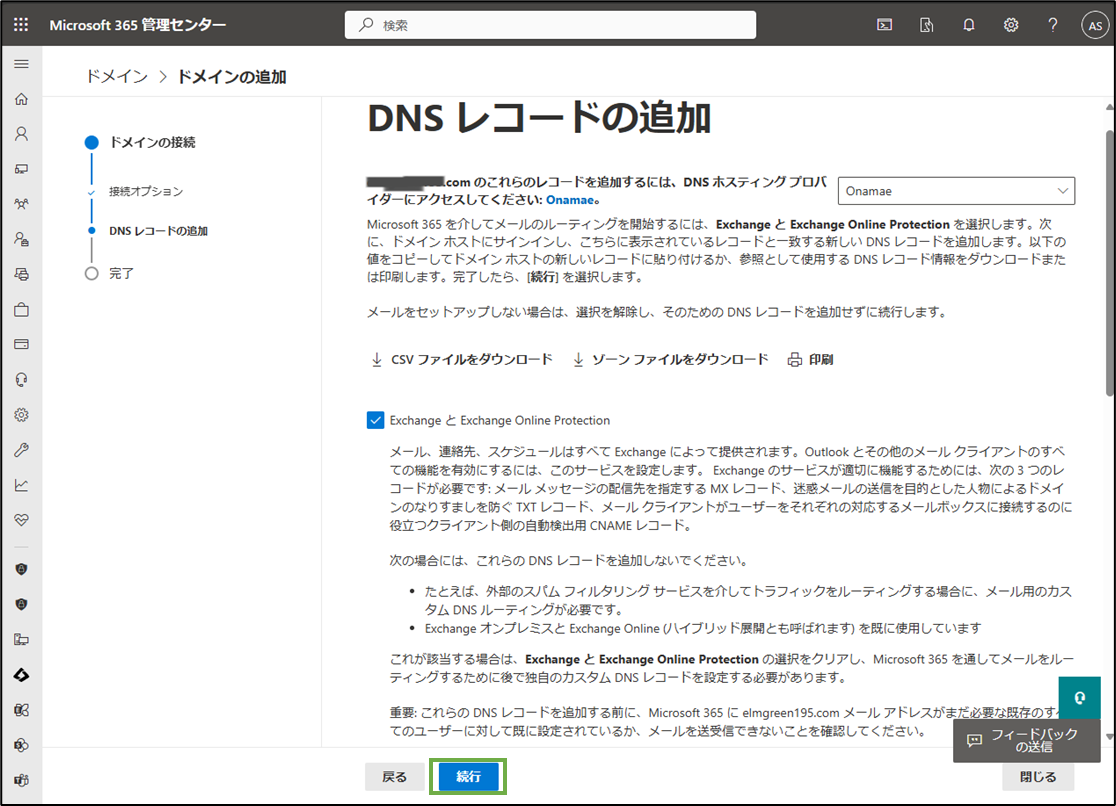The image size is (1116, 806).
Task: Open the mobile app download icon in top bar
Action: coord(927,25)
